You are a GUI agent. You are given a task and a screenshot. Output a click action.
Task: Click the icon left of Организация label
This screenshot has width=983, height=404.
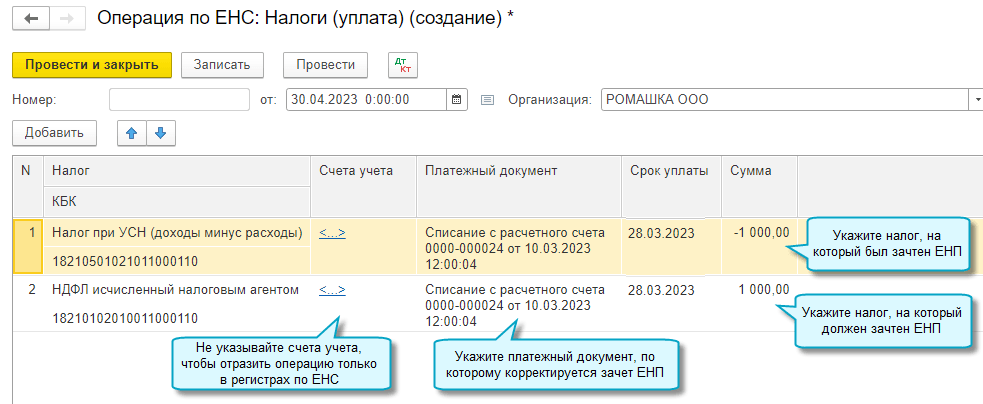click(488, 100)
